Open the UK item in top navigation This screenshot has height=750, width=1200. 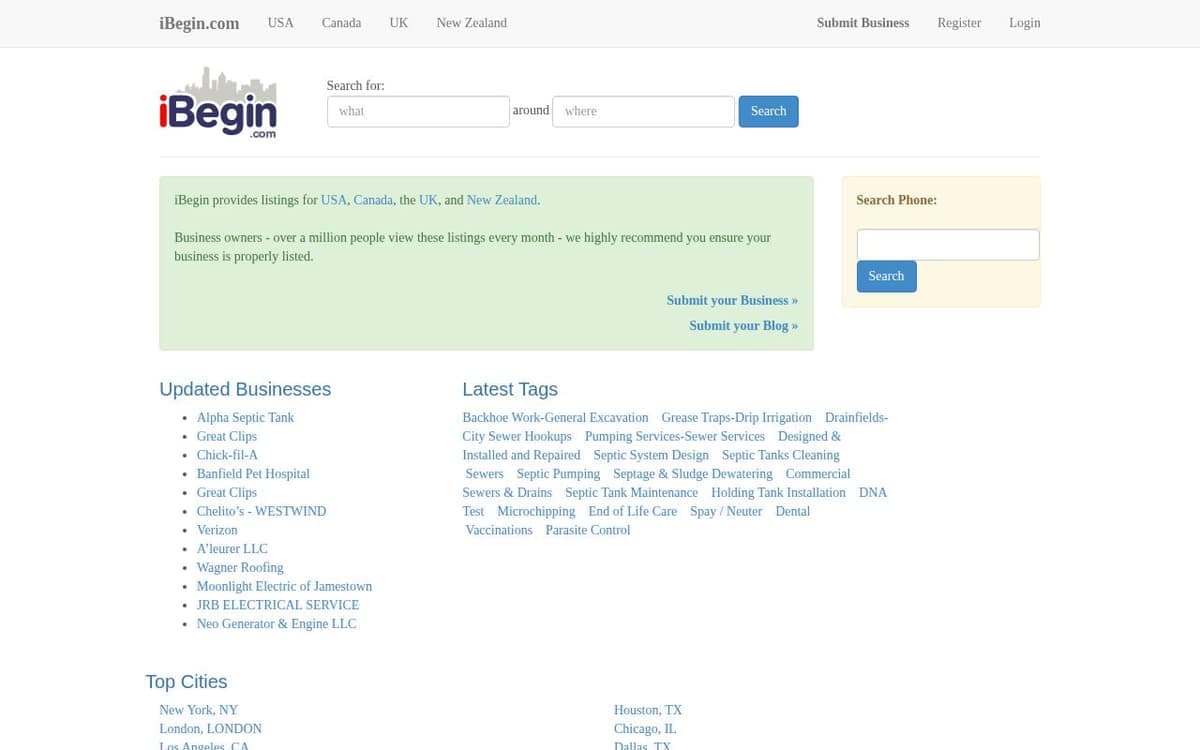tap(399, 23)
